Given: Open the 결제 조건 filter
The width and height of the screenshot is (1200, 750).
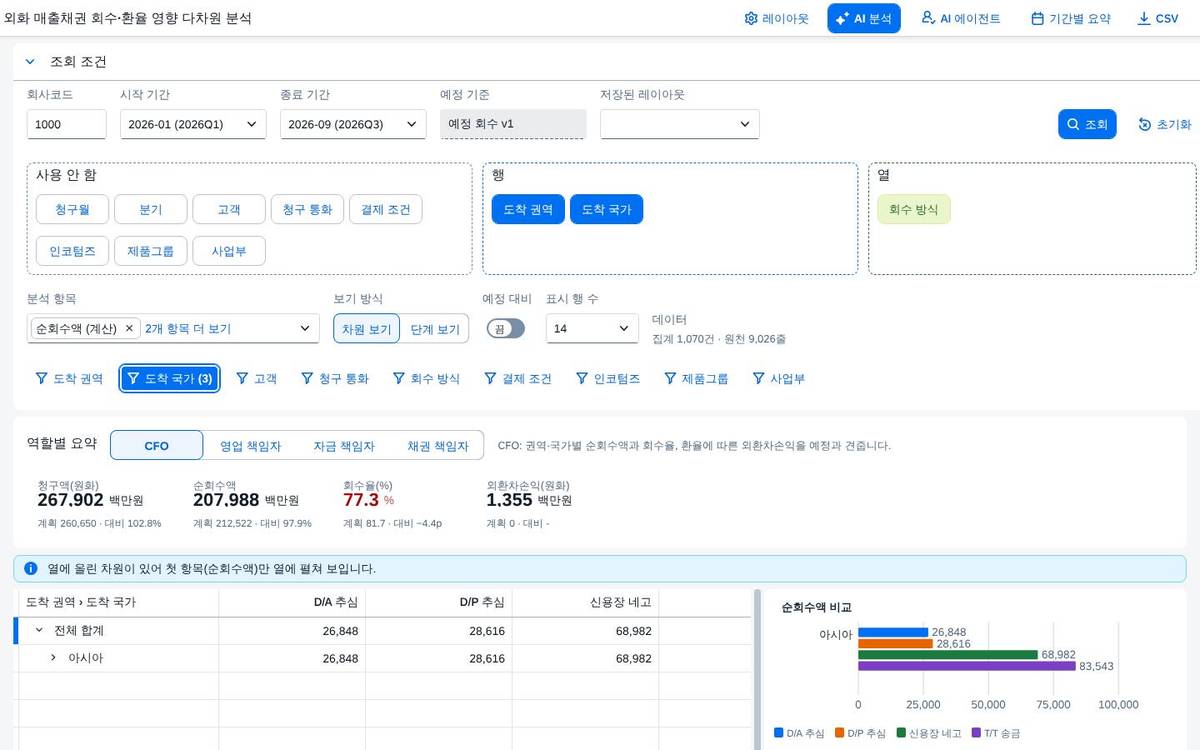Looking at the screenshot, I should tap(518, 379).
